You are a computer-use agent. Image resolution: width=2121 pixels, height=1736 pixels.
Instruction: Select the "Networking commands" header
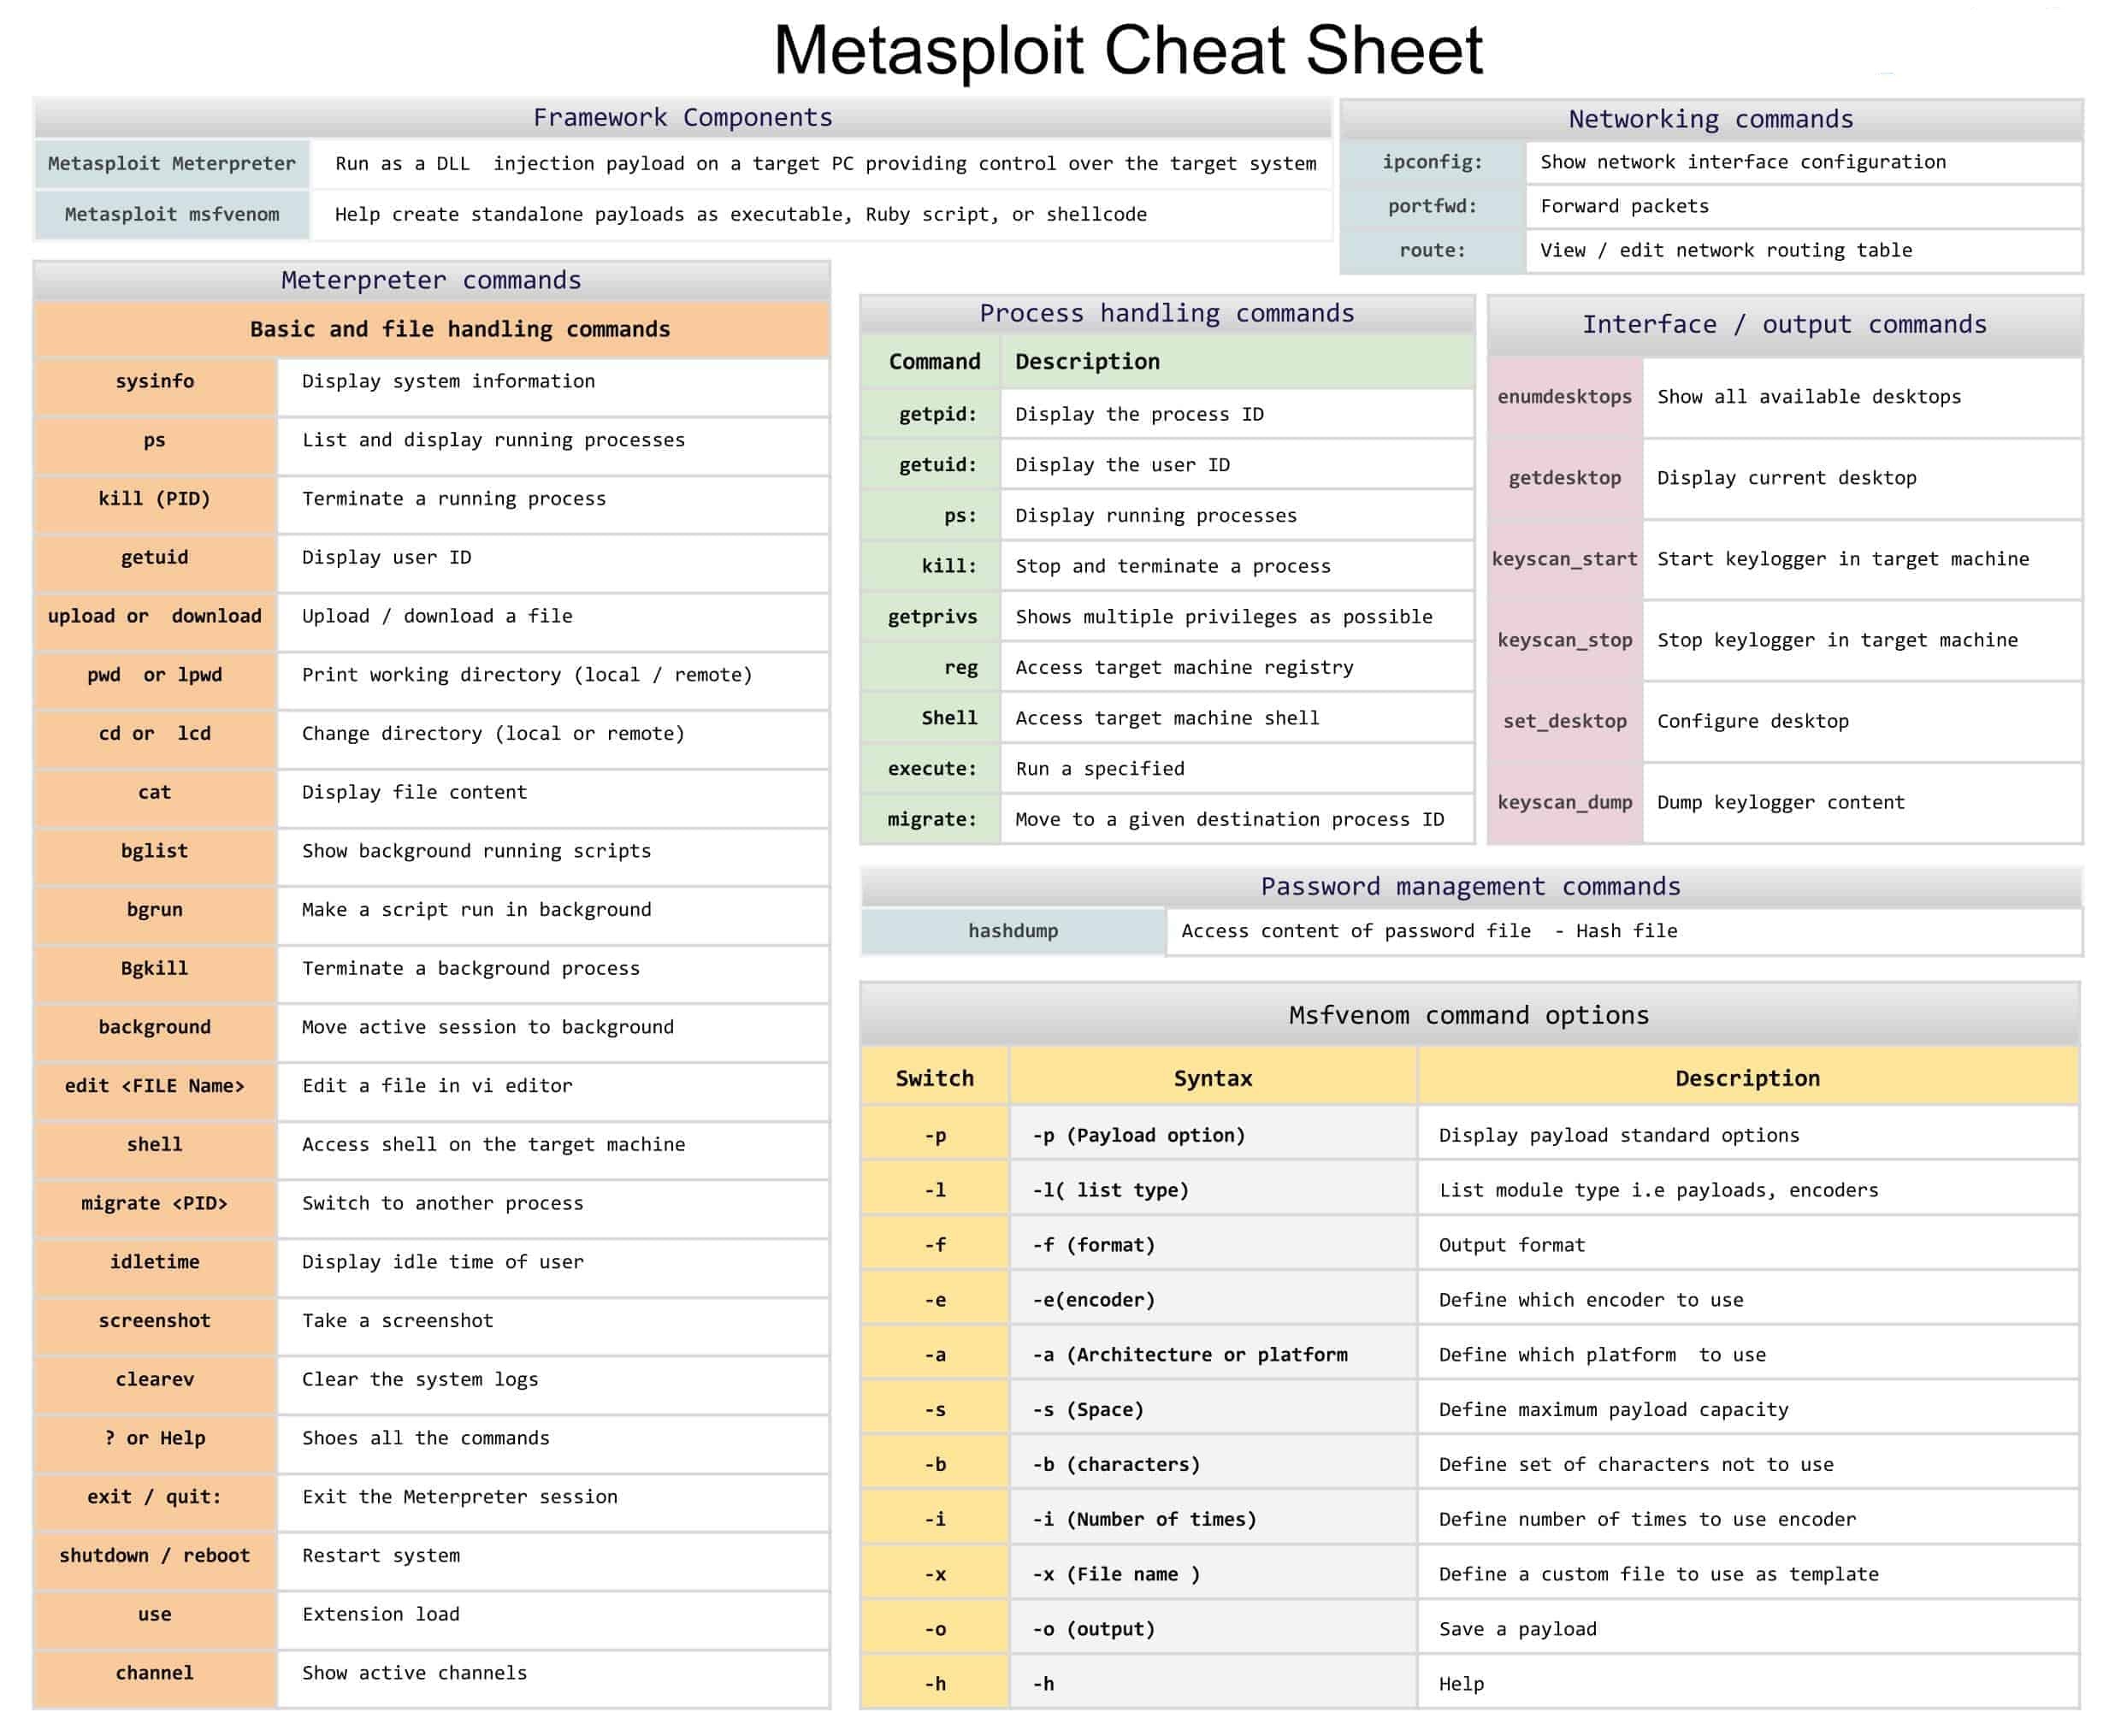coord(1710,119)
